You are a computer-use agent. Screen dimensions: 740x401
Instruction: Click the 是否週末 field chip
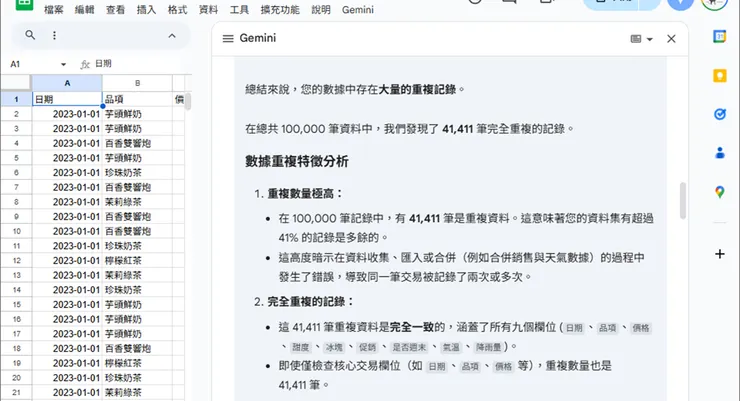tap(409, 347)
